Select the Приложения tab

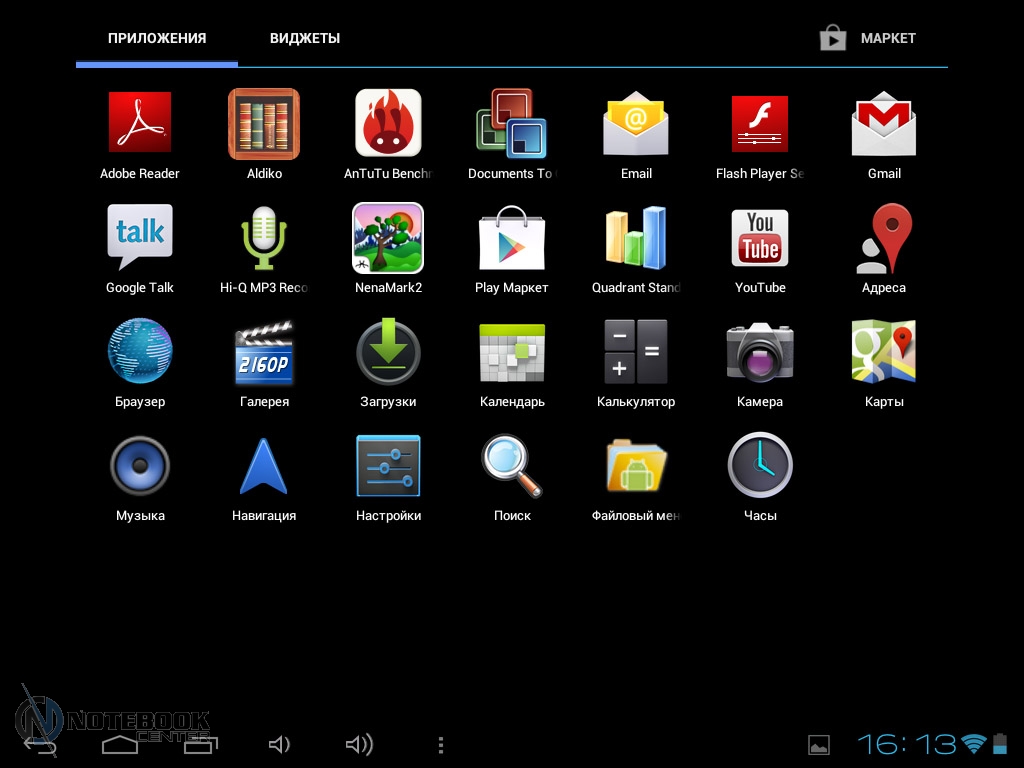coord(157,38)
